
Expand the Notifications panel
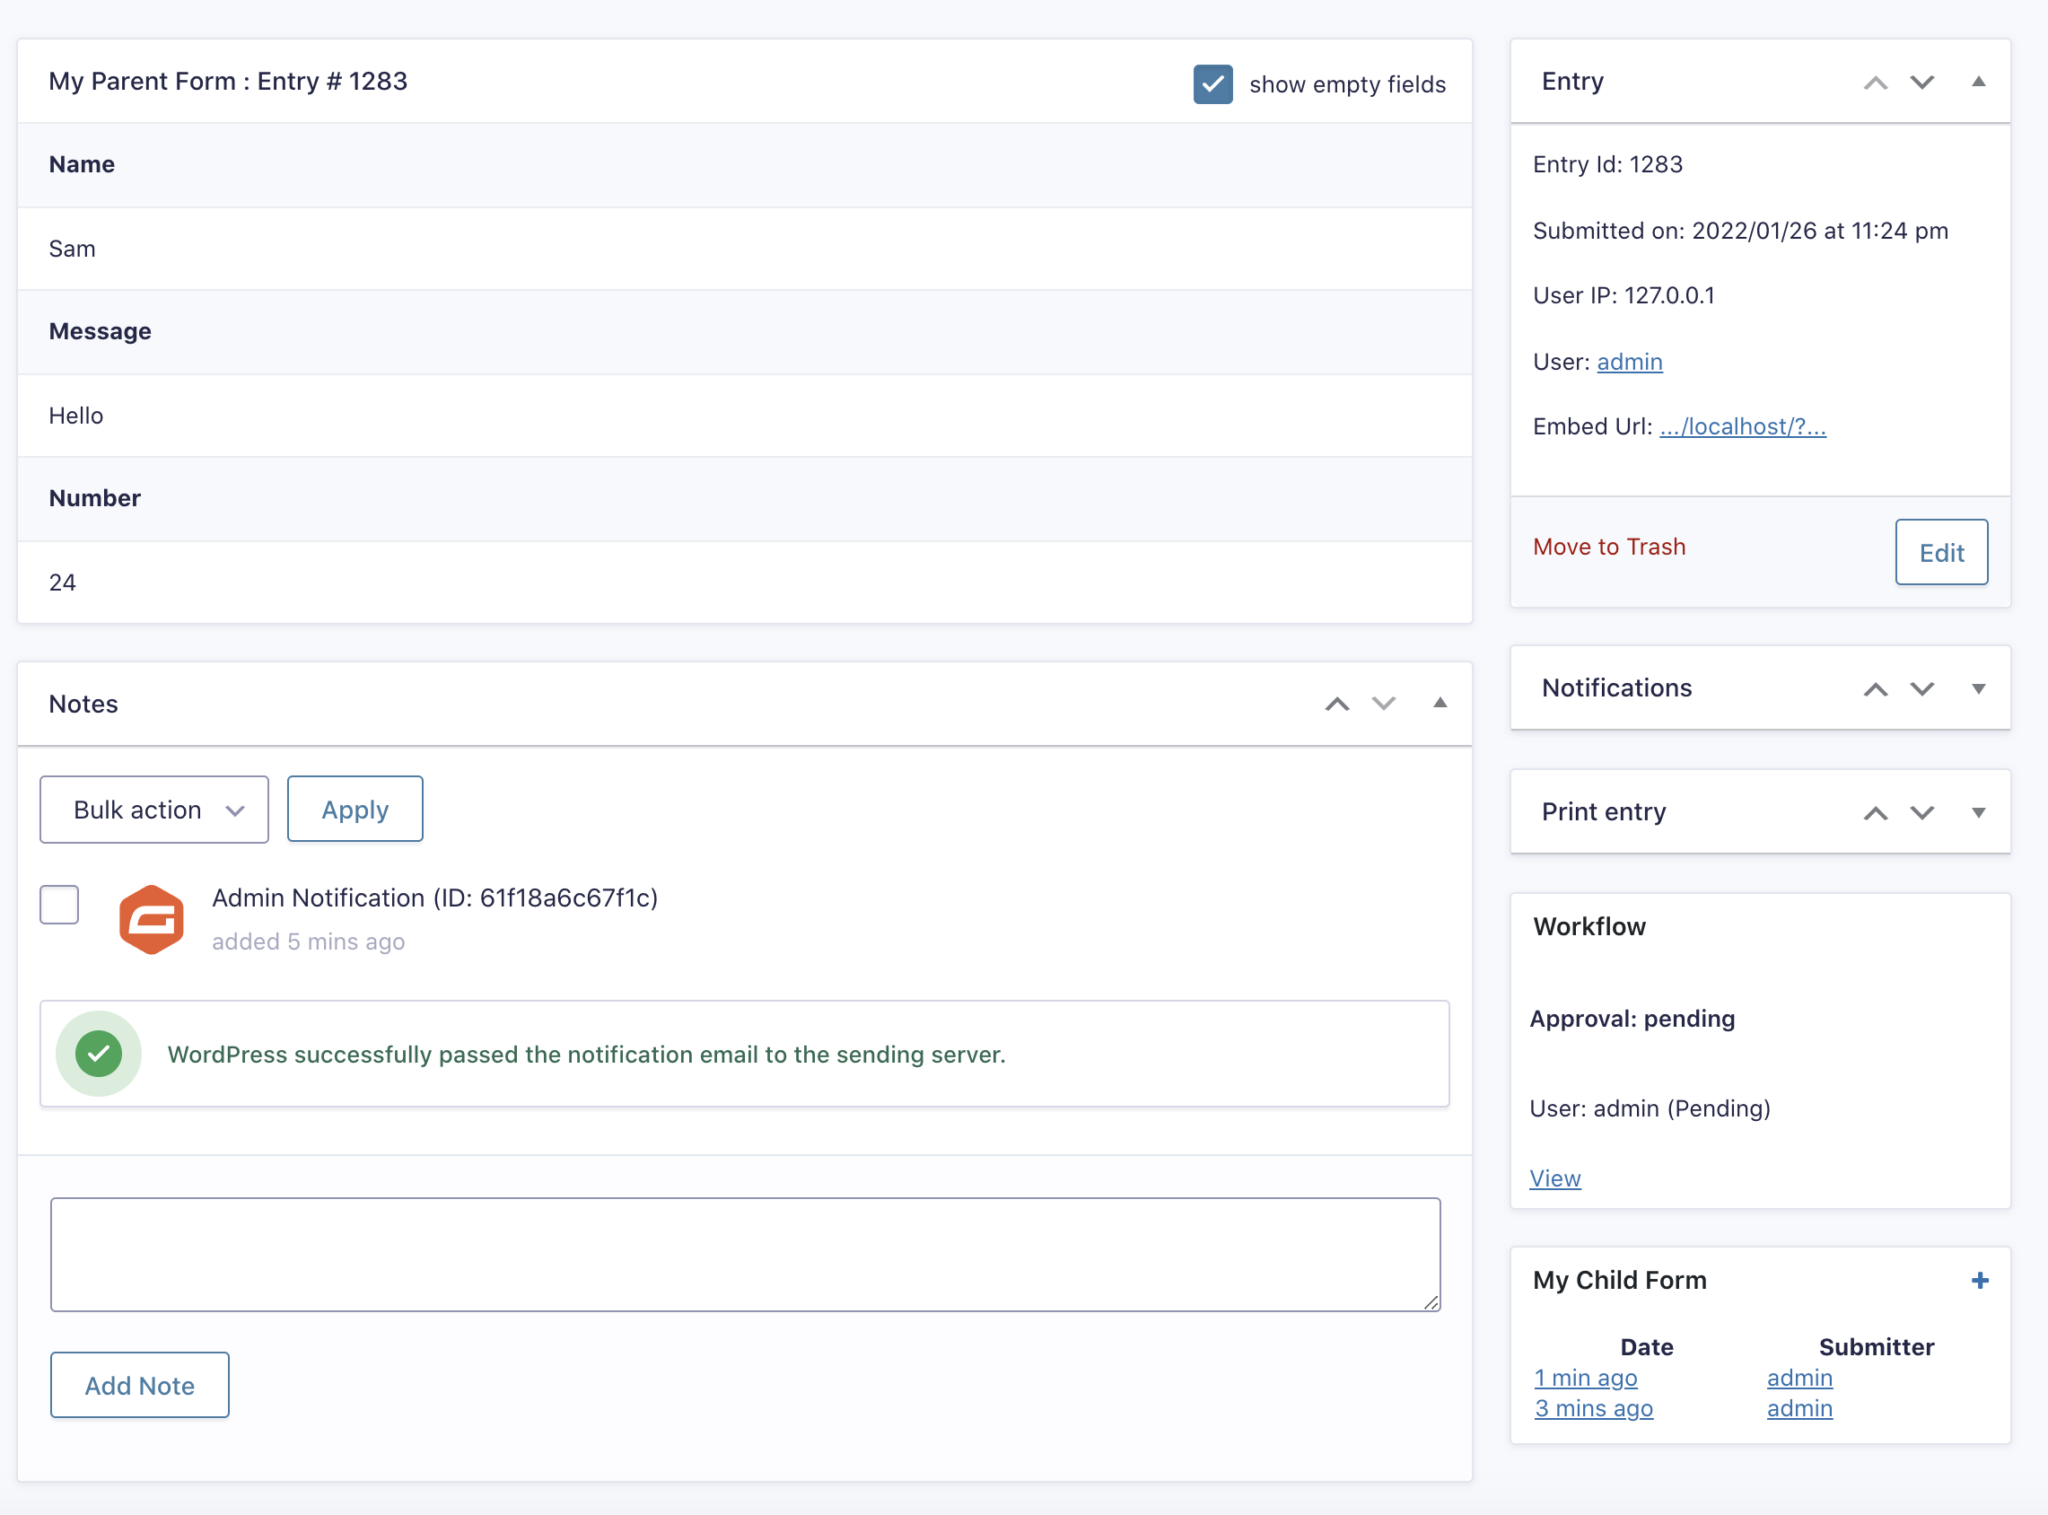click(1981, 689)
